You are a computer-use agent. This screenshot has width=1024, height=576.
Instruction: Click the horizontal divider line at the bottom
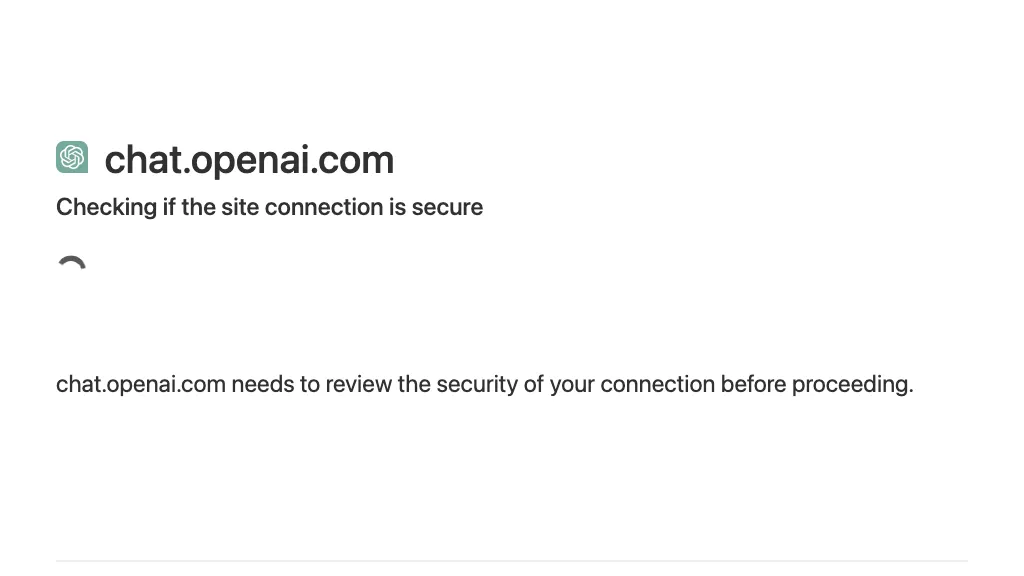(x=512, y=560)
